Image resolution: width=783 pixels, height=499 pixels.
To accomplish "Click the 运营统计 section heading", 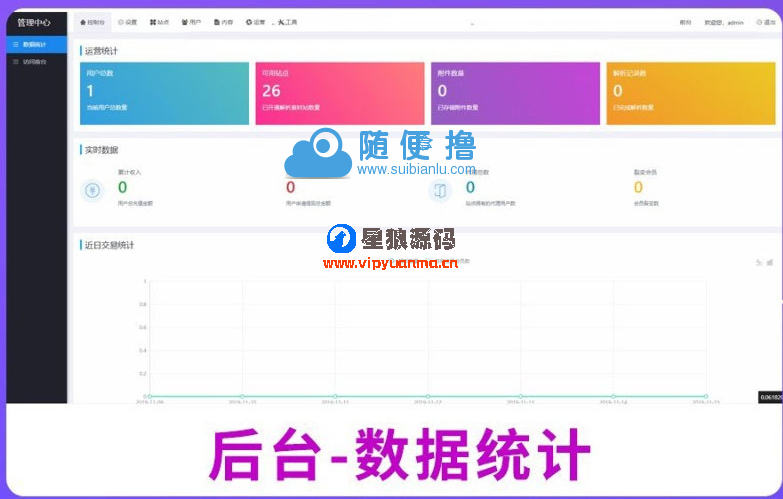I will pyautogui.click(x=101, y=51).
